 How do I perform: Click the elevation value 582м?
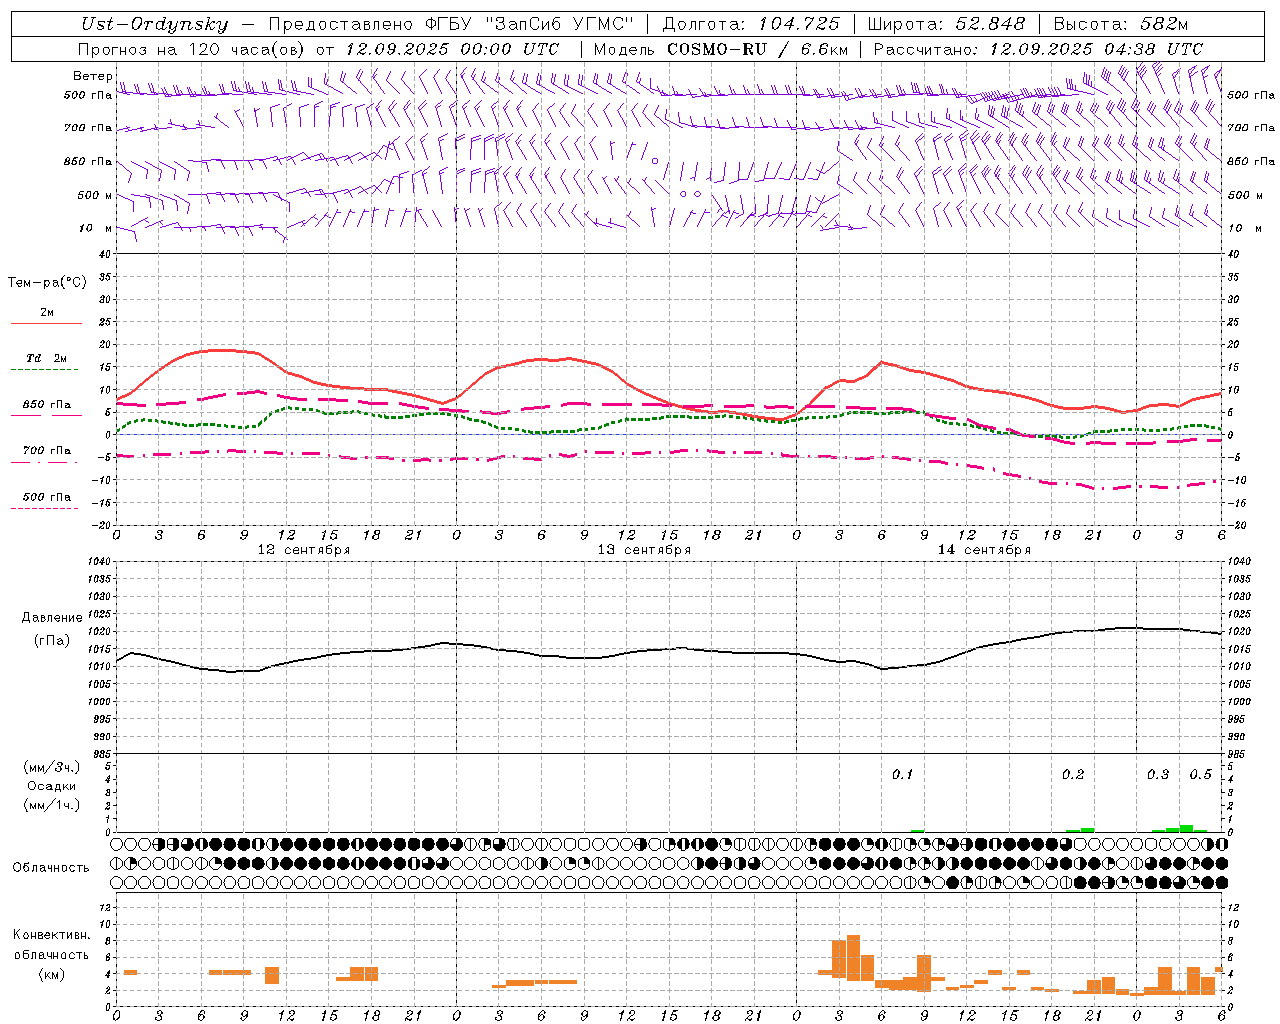click(1164, 24)
